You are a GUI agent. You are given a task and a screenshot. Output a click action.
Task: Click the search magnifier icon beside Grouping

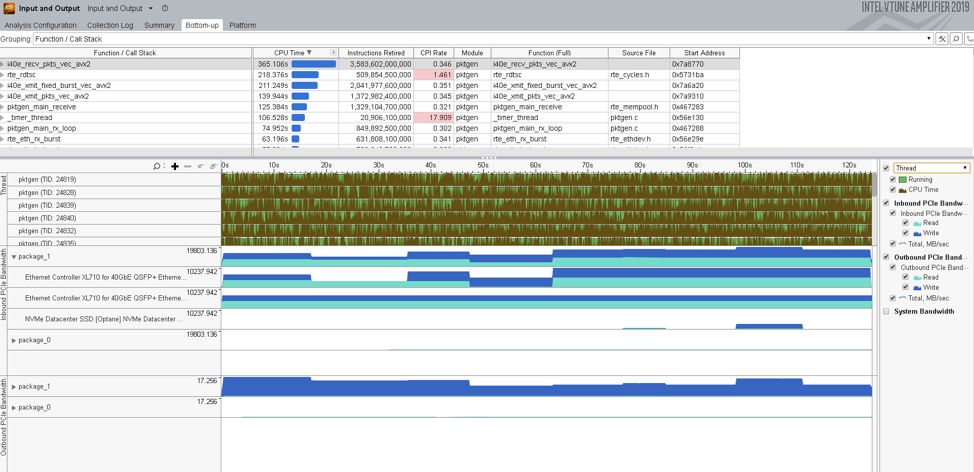tap(956, 39)
